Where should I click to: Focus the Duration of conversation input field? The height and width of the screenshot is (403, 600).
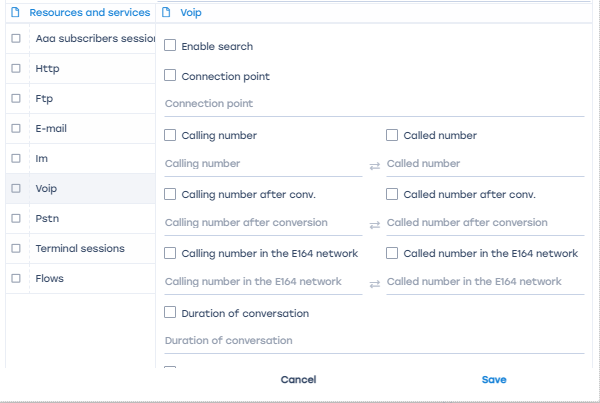click(x=374, y=341)
